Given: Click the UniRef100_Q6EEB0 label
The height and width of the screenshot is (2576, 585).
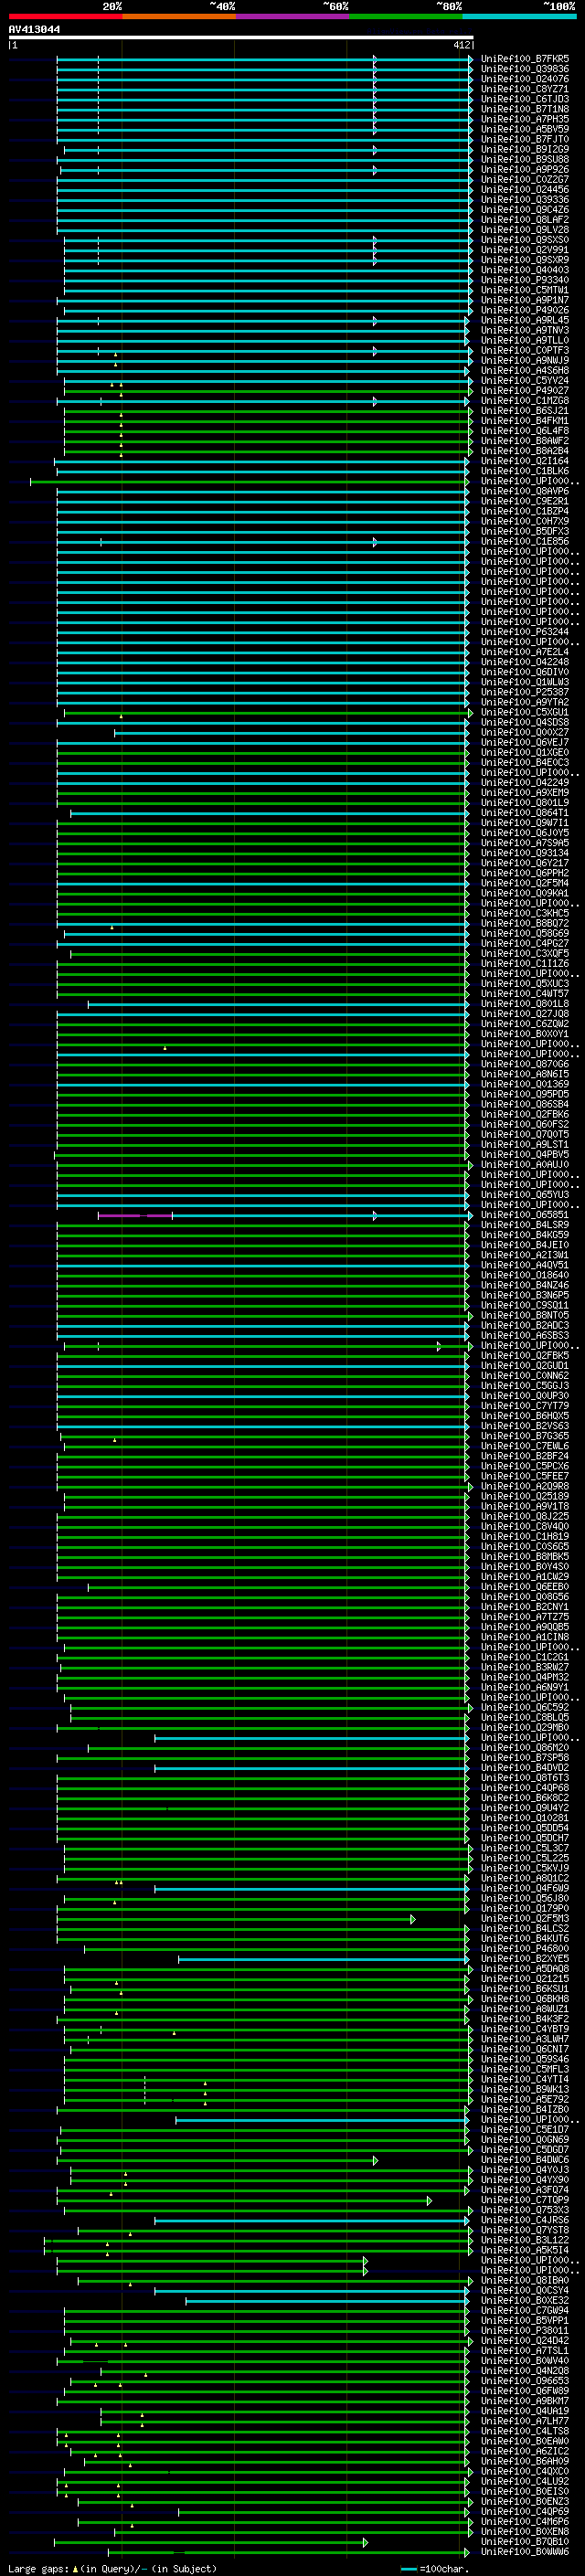Looking at the screenshot, I should tap(525, 1587).
